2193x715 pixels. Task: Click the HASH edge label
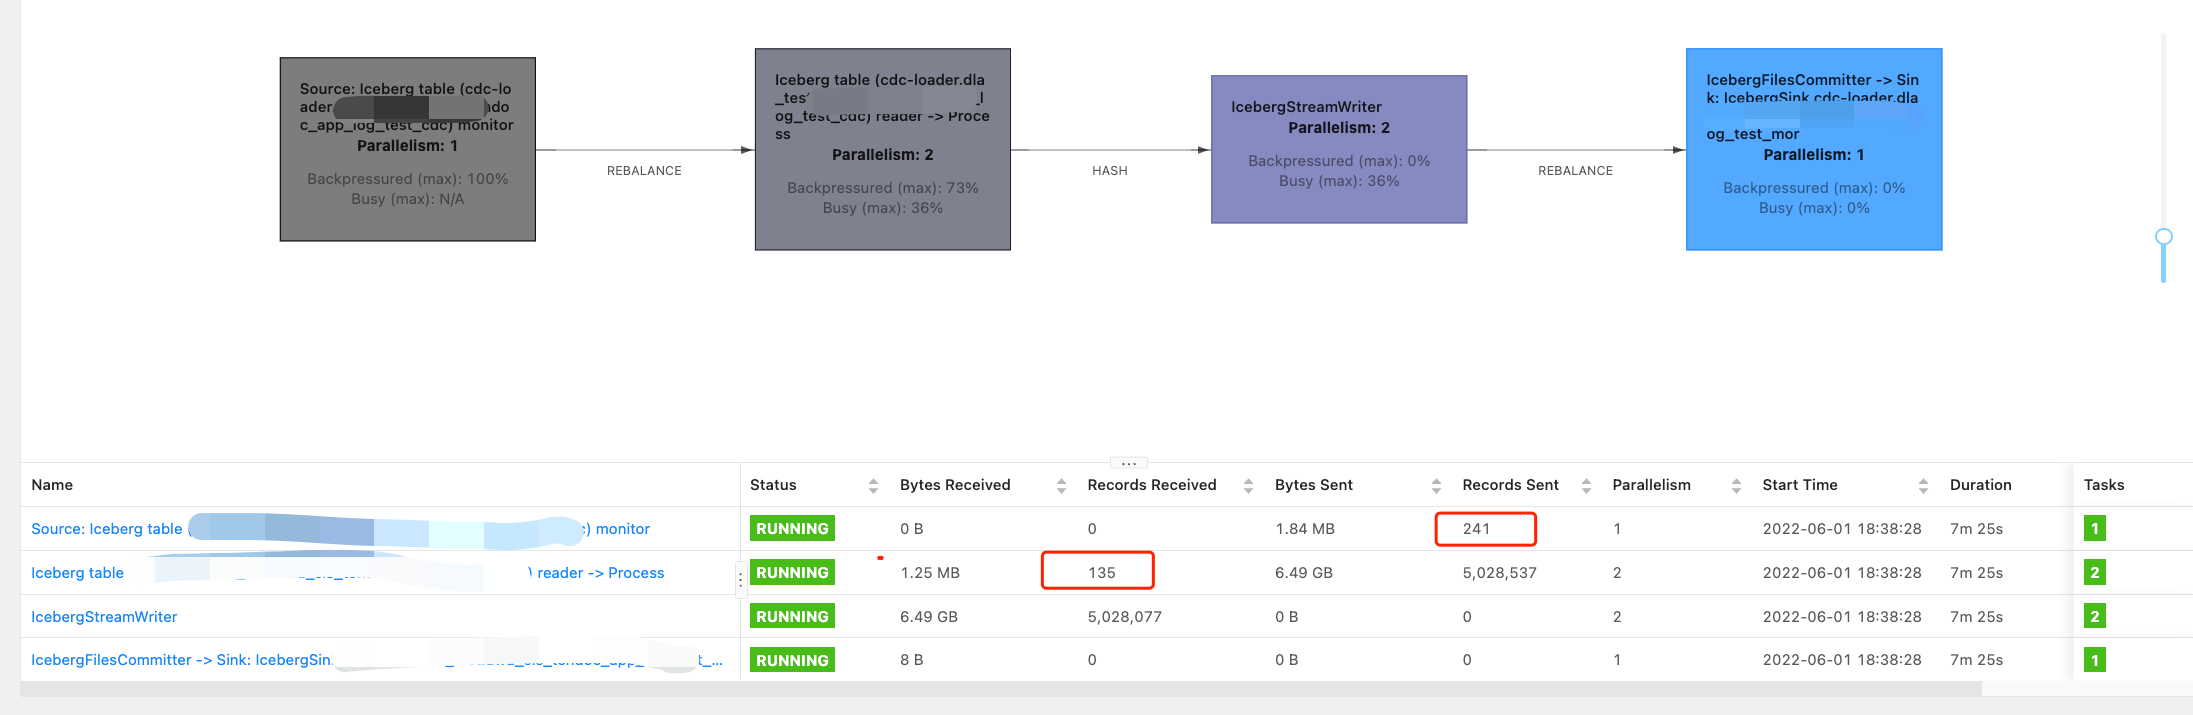coord(1110,171)
